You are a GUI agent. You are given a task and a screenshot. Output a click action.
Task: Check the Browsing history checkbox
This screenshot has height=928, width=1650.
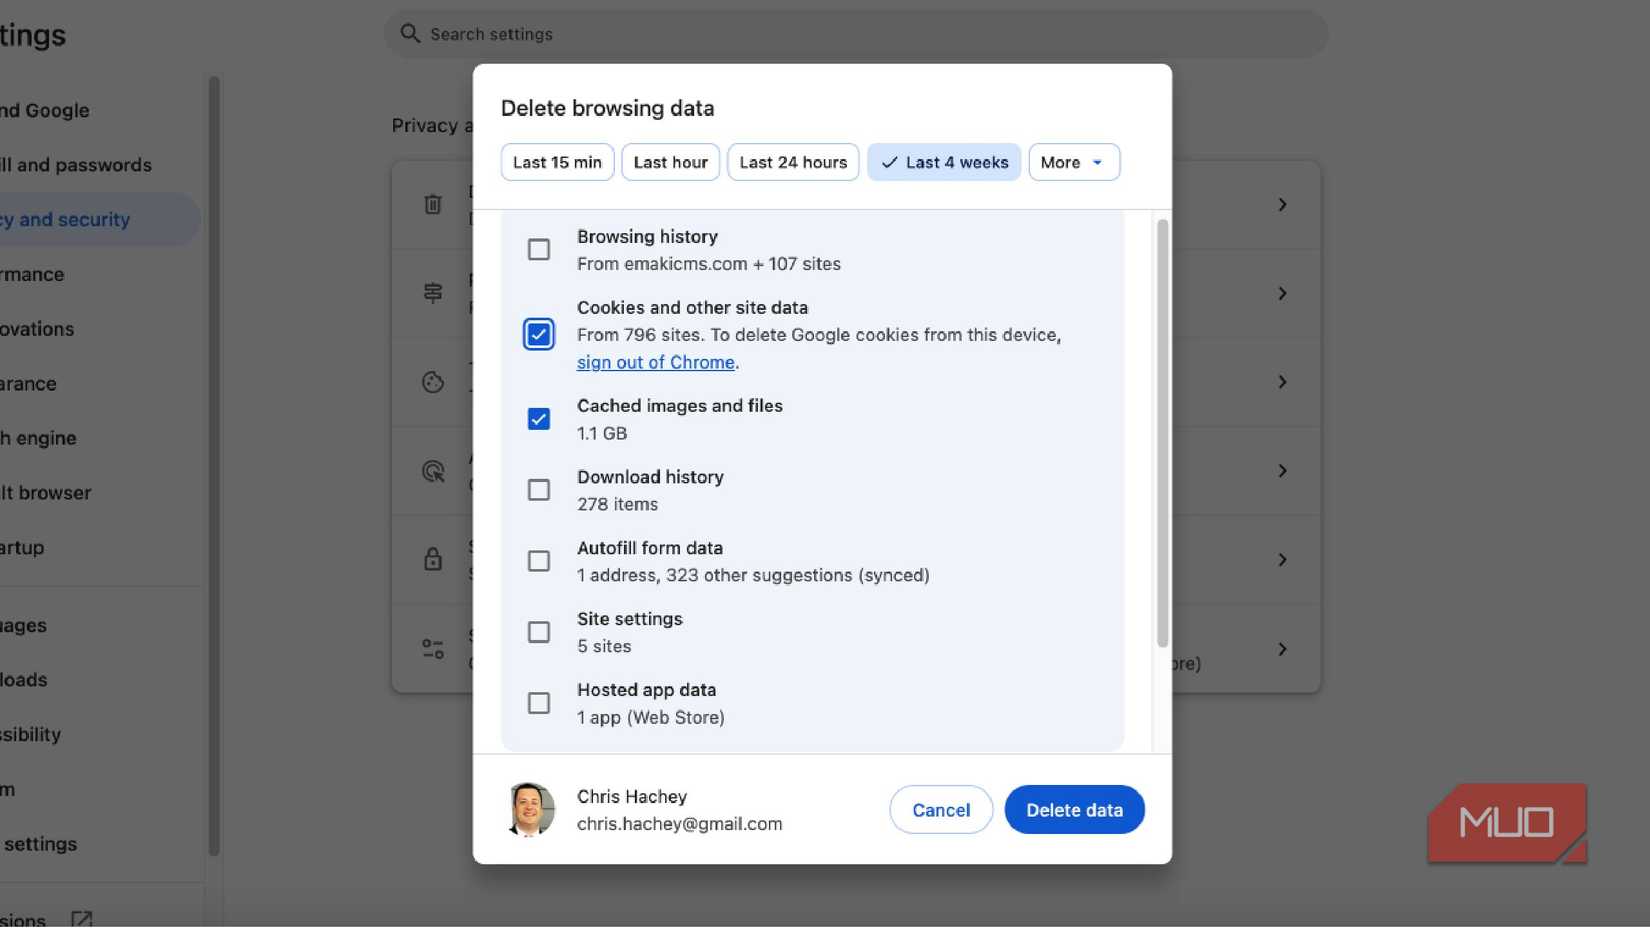click(x=539, y=249)
